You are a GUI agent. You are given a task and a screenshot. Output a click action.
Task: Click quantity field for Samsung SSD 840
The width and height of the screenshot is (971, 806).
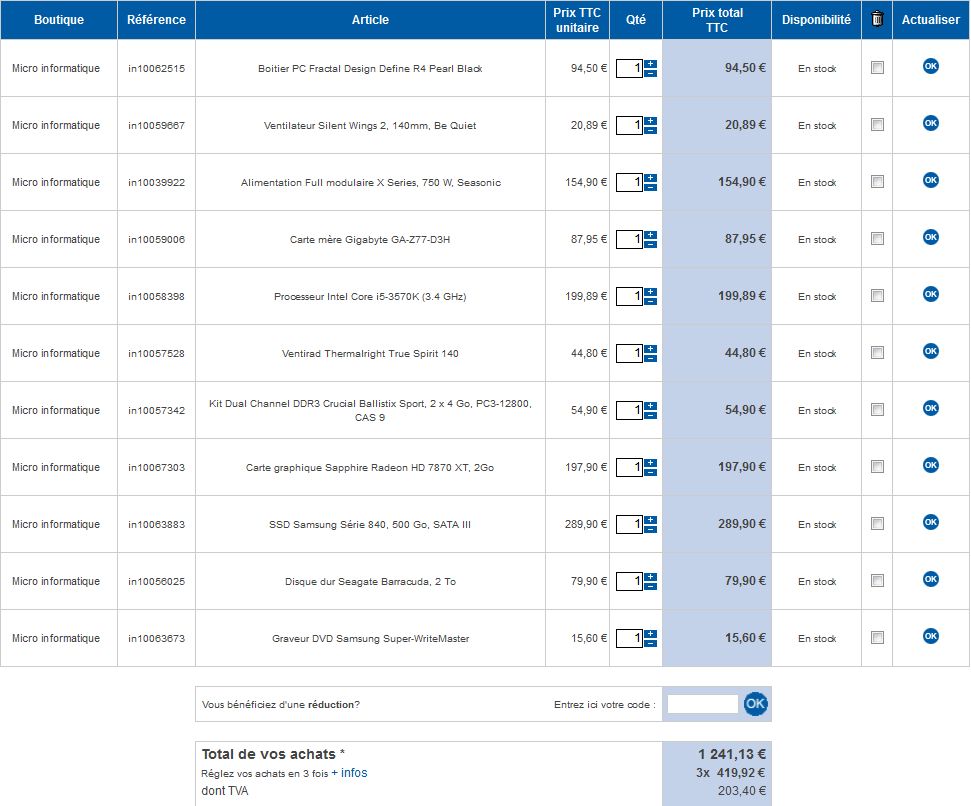629,525
